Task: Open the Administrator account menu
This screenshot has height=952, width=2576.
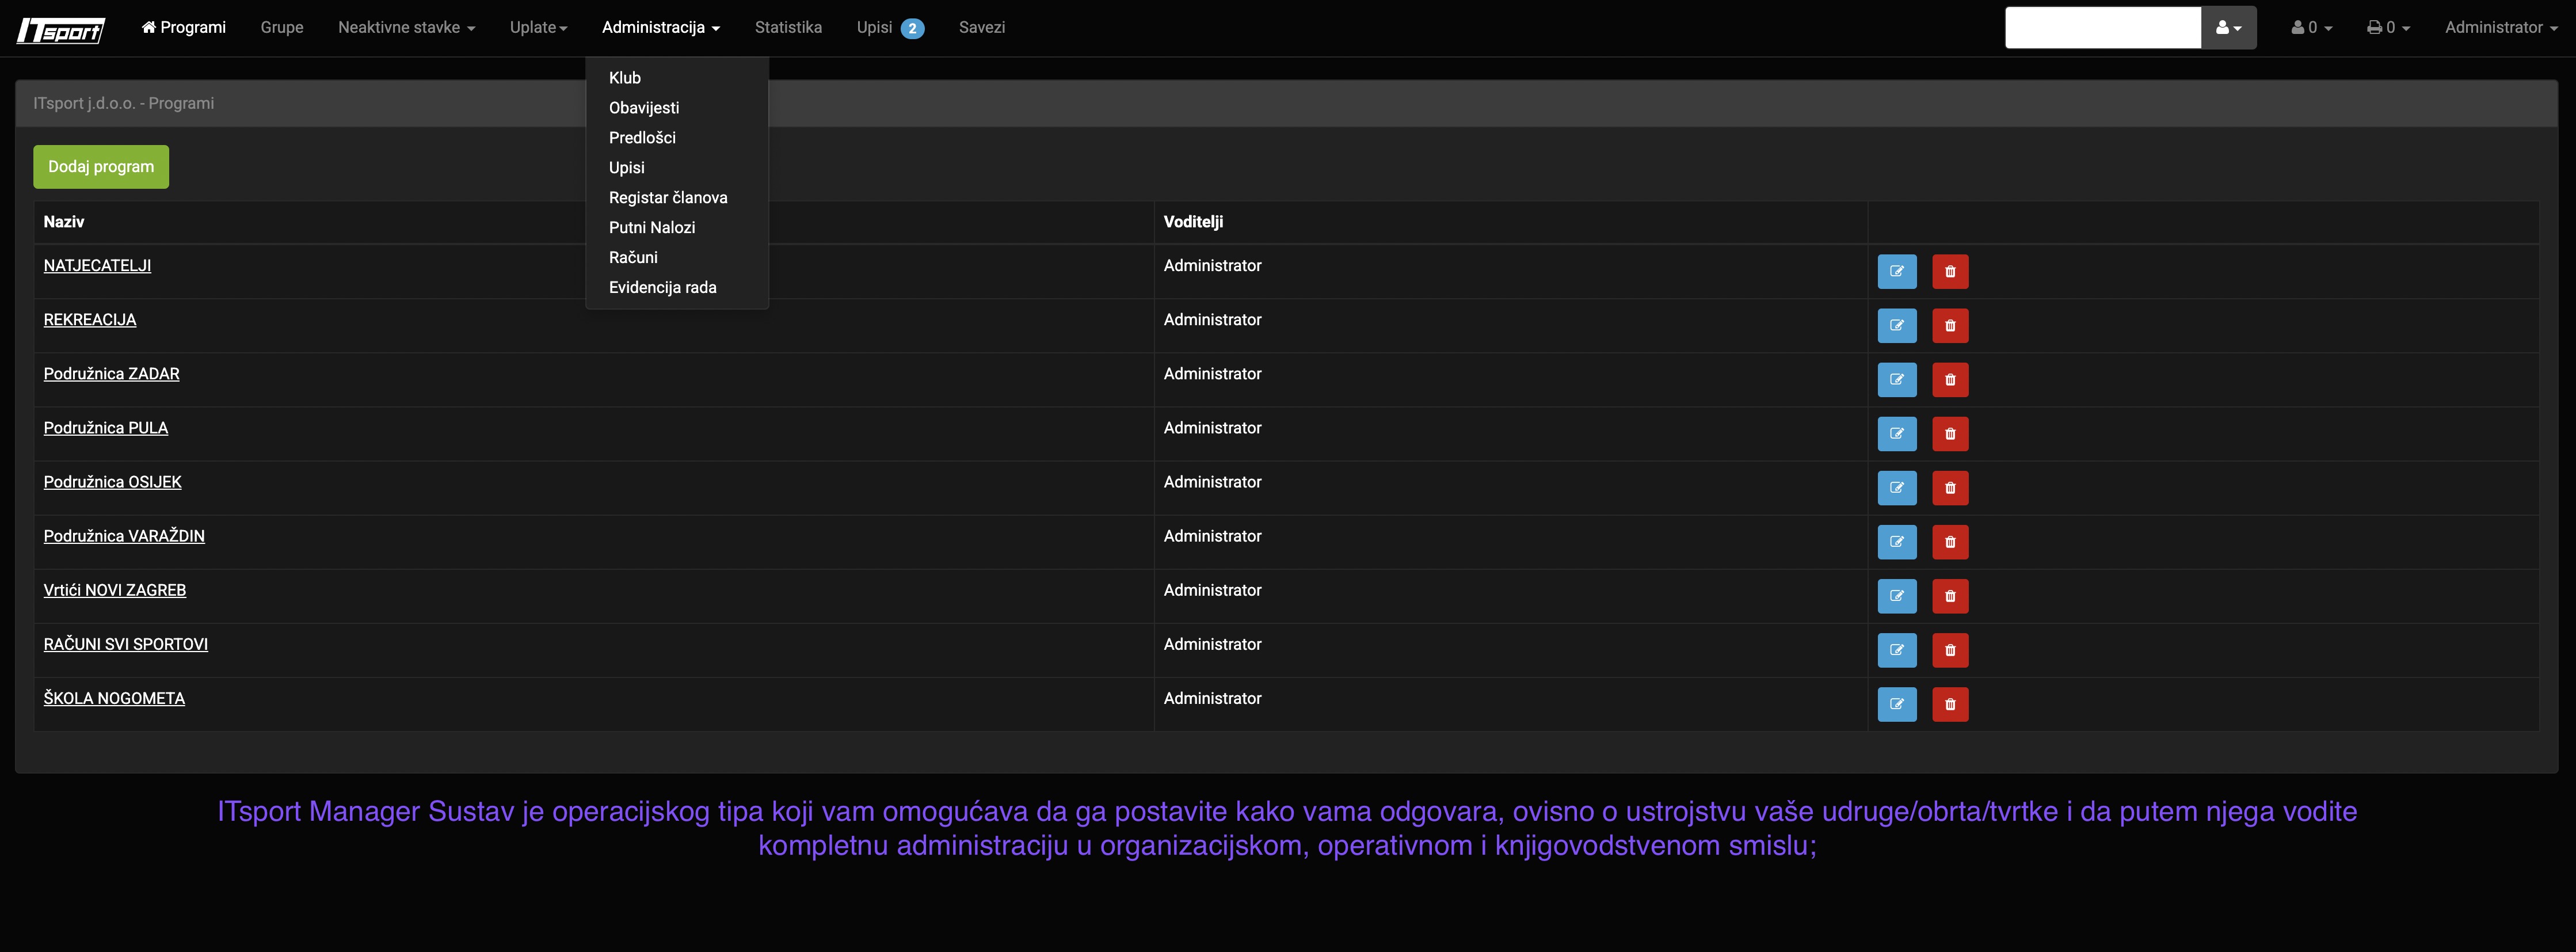Action: (2500, 28)
